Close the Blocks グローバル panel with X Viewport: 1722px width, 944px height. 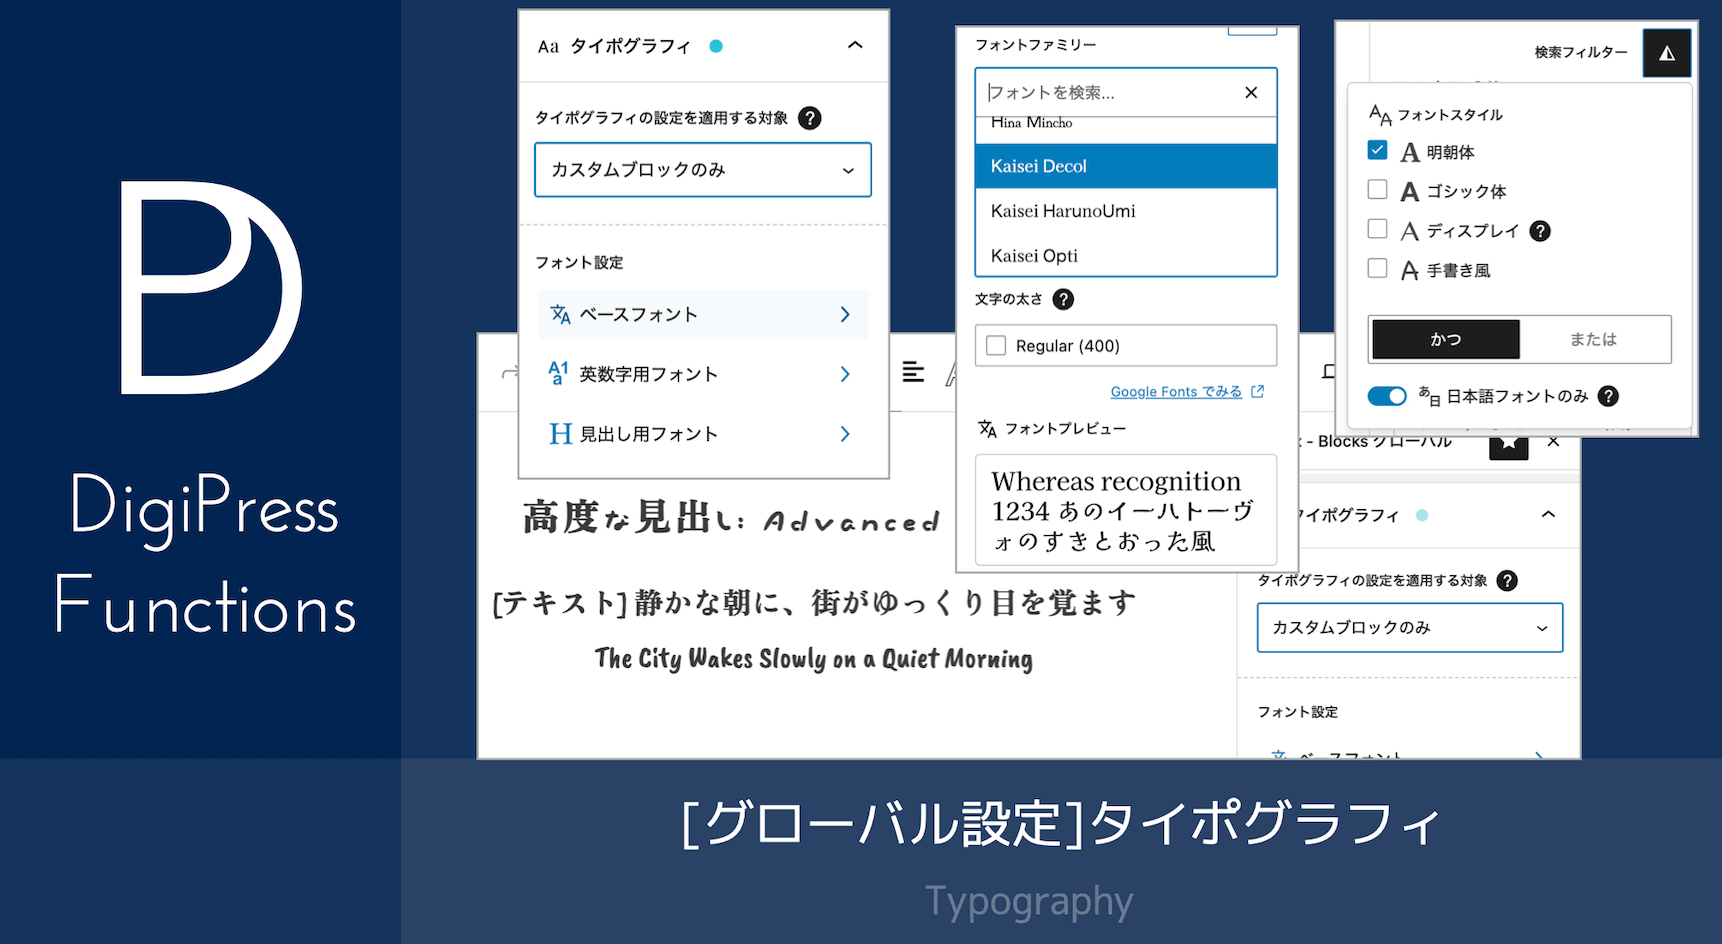(x=1553, y=442)
